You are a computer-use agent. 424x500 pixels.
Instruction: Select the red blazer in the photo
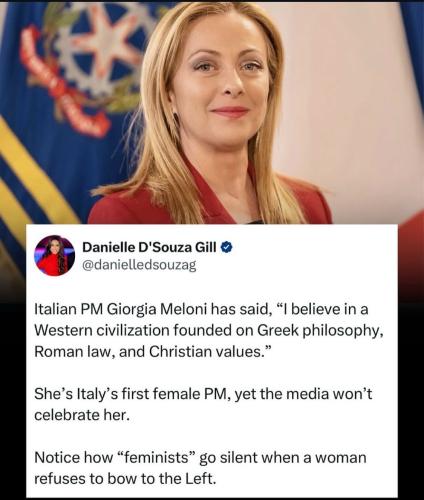tap(210, 200)
